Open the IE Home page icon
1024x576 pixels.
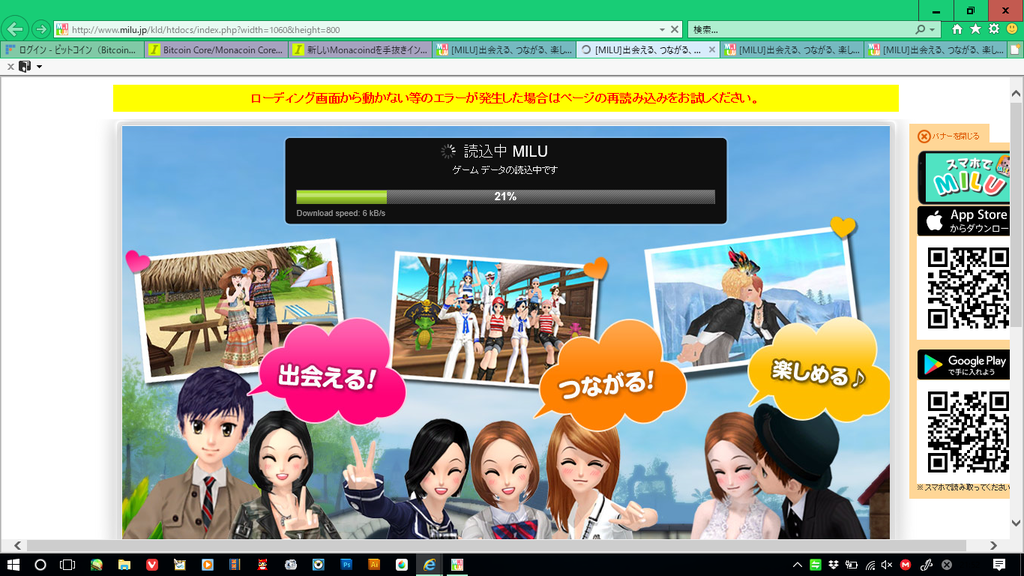pos(957,29)
